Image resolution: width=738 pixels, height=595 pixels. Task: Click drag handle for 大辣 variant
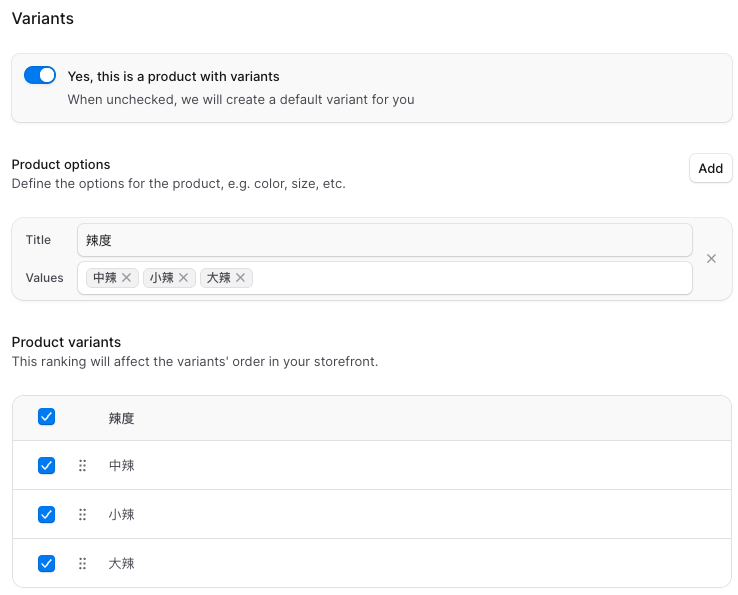(83, 564)
